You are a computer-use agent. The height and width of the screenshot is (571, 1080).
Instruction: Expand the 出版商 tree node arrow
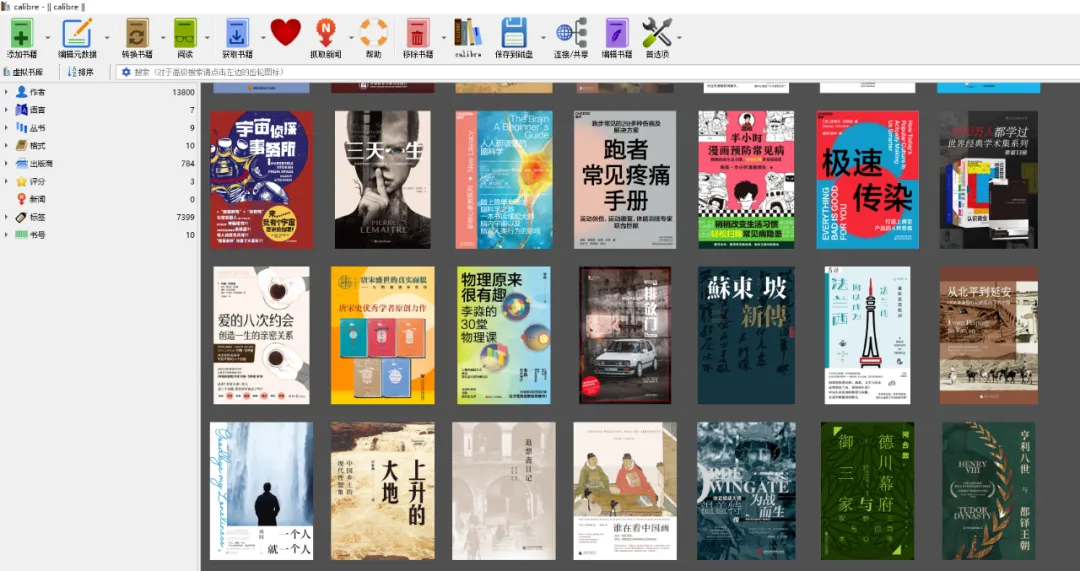pos(6,163)
